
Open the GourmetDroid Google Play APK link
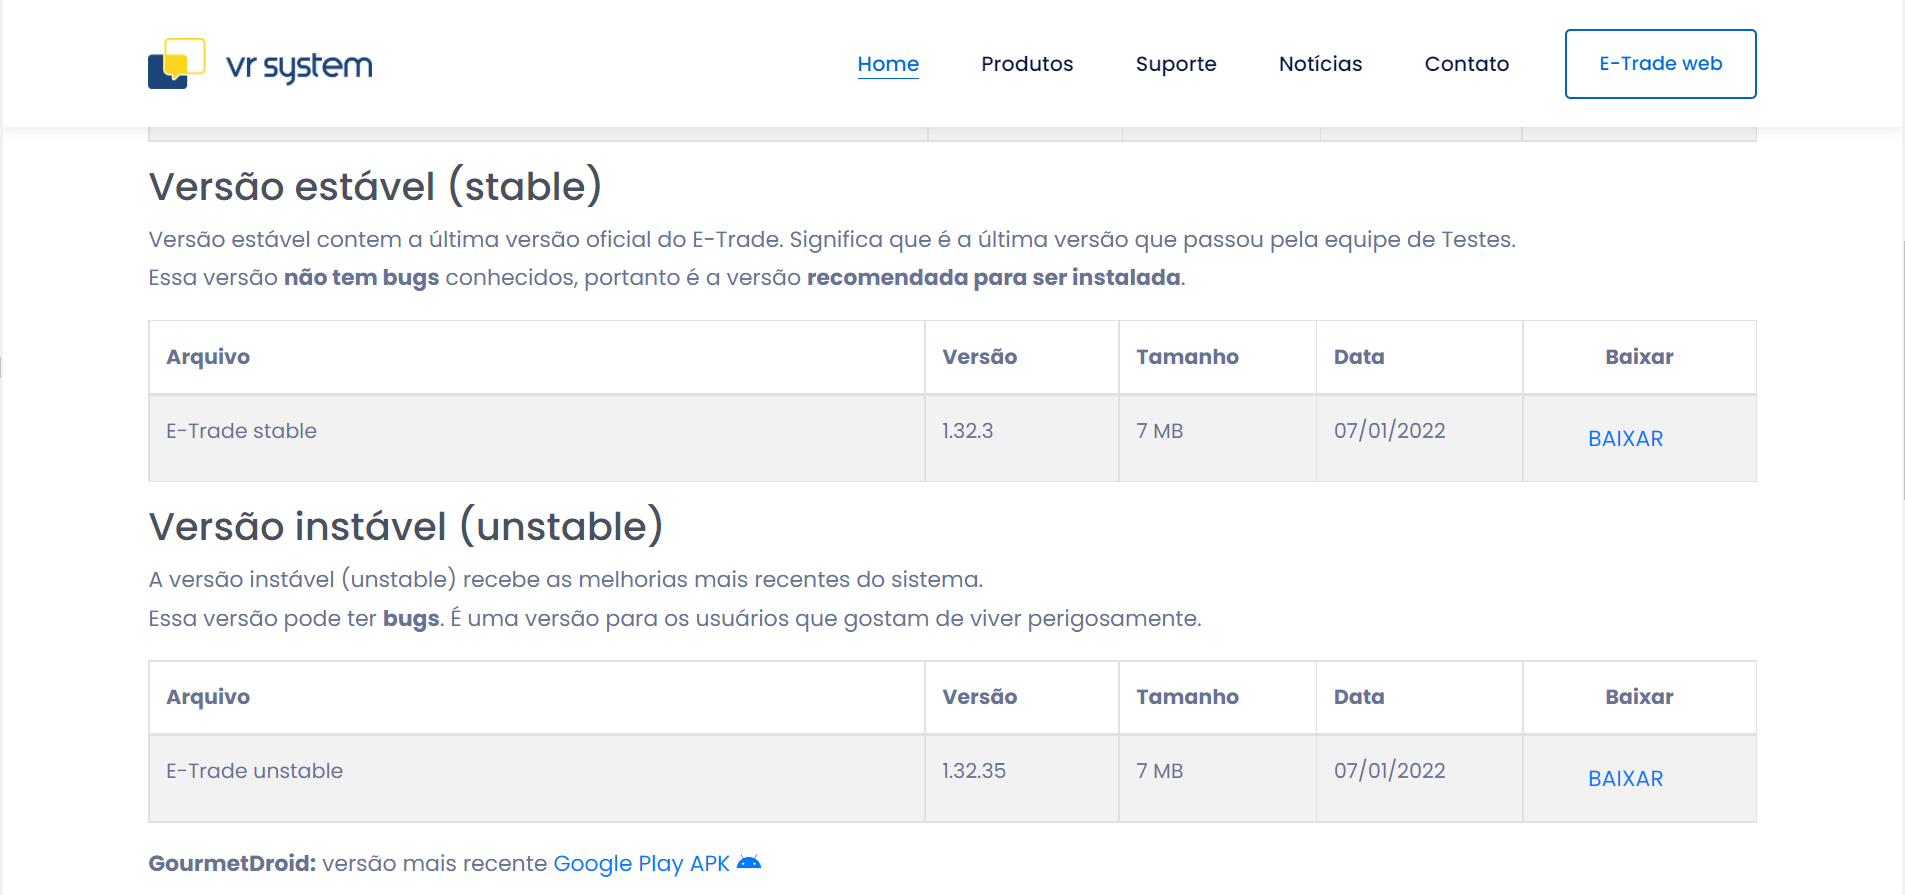tap(641, 864)
